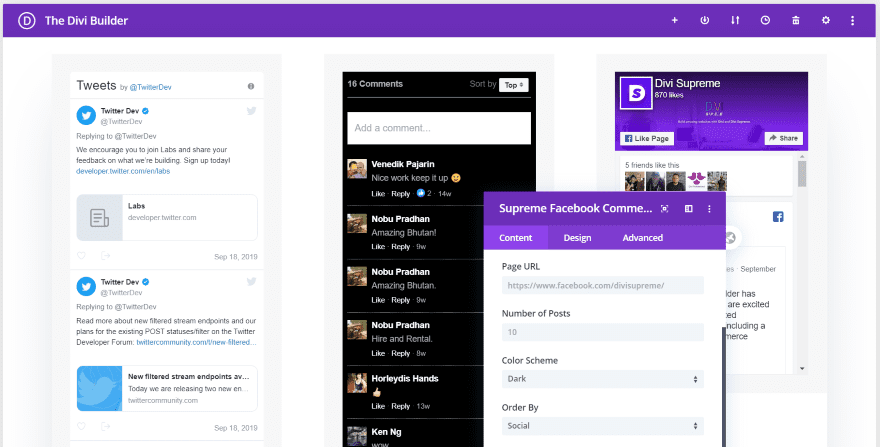880x447 pixels.
Task: Click Tweets widget info icon
Action: pyautogui.click(x=251, y=86)
